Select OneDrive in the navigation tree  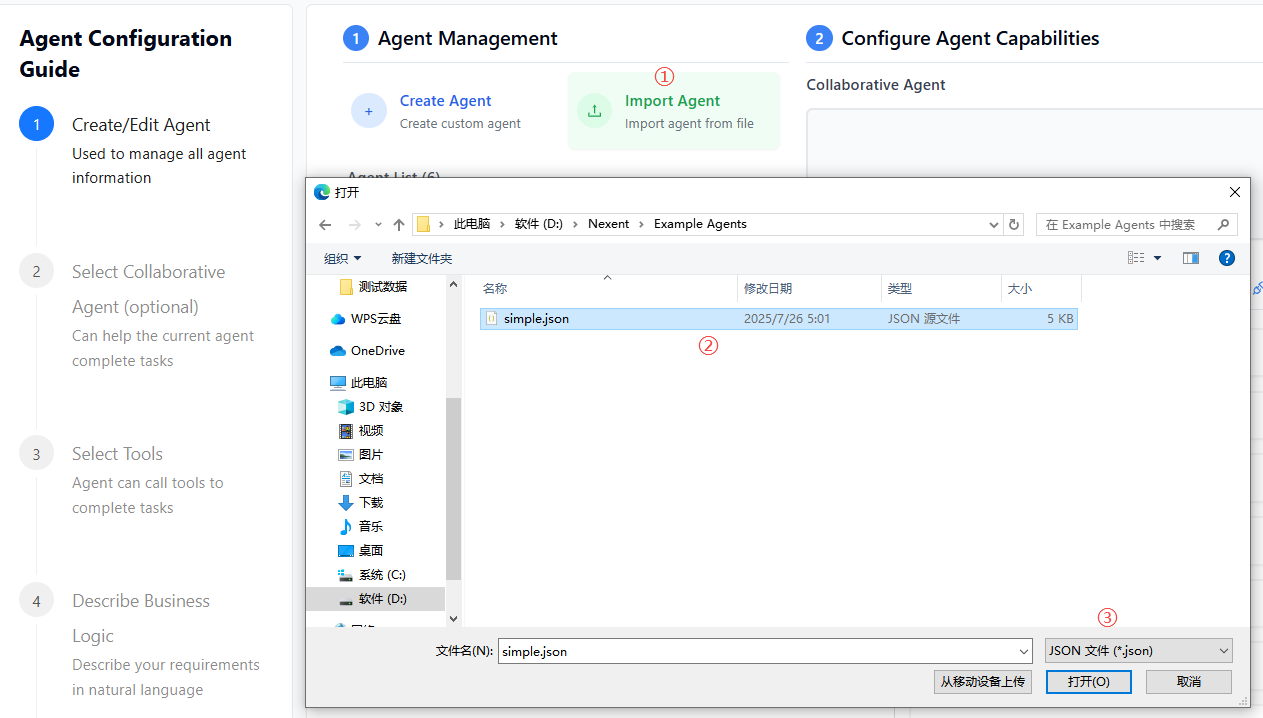(377, 351)
